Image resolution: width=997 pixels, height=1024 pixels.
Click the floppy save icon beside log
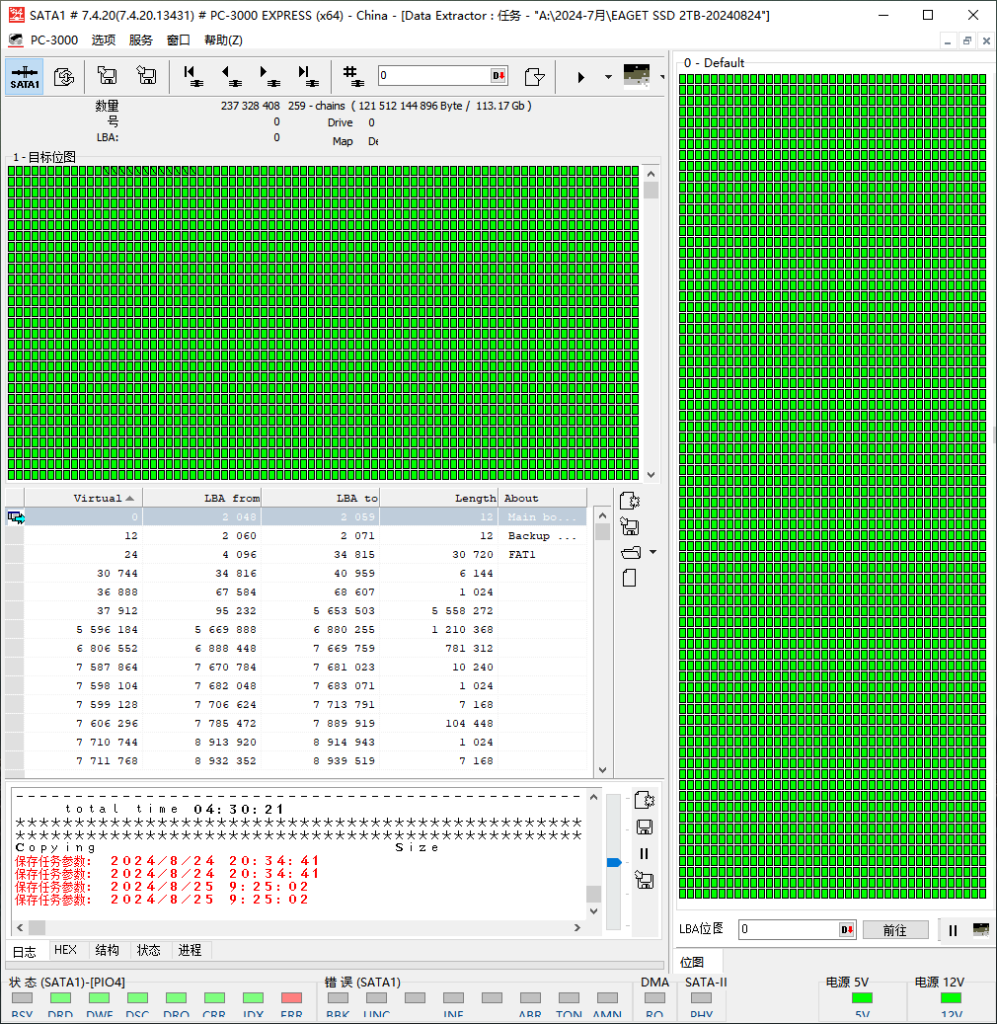pyautogui.click(x=645, y=827)
